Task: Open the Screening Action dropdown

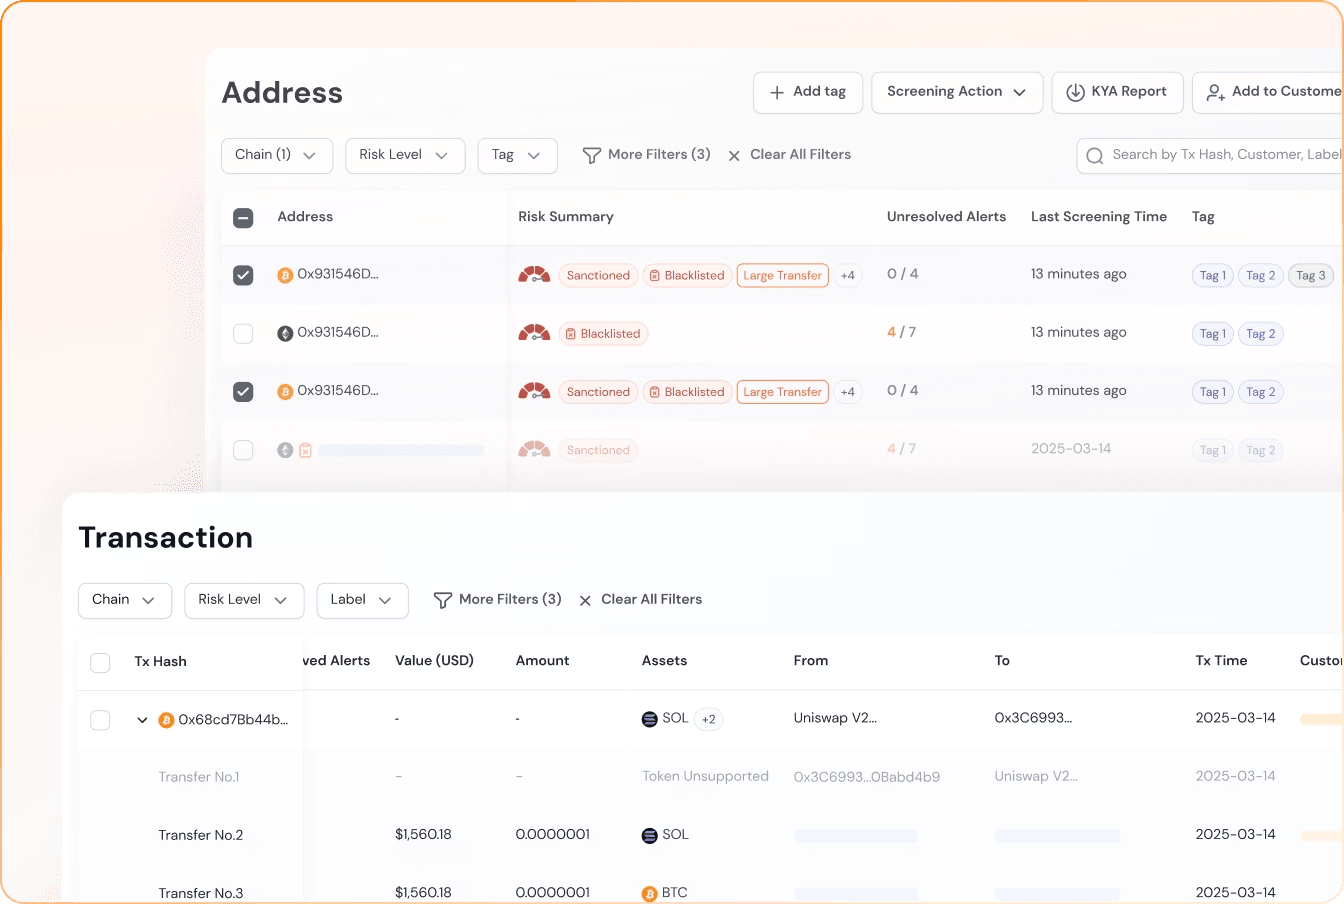Action: point(957,92)
